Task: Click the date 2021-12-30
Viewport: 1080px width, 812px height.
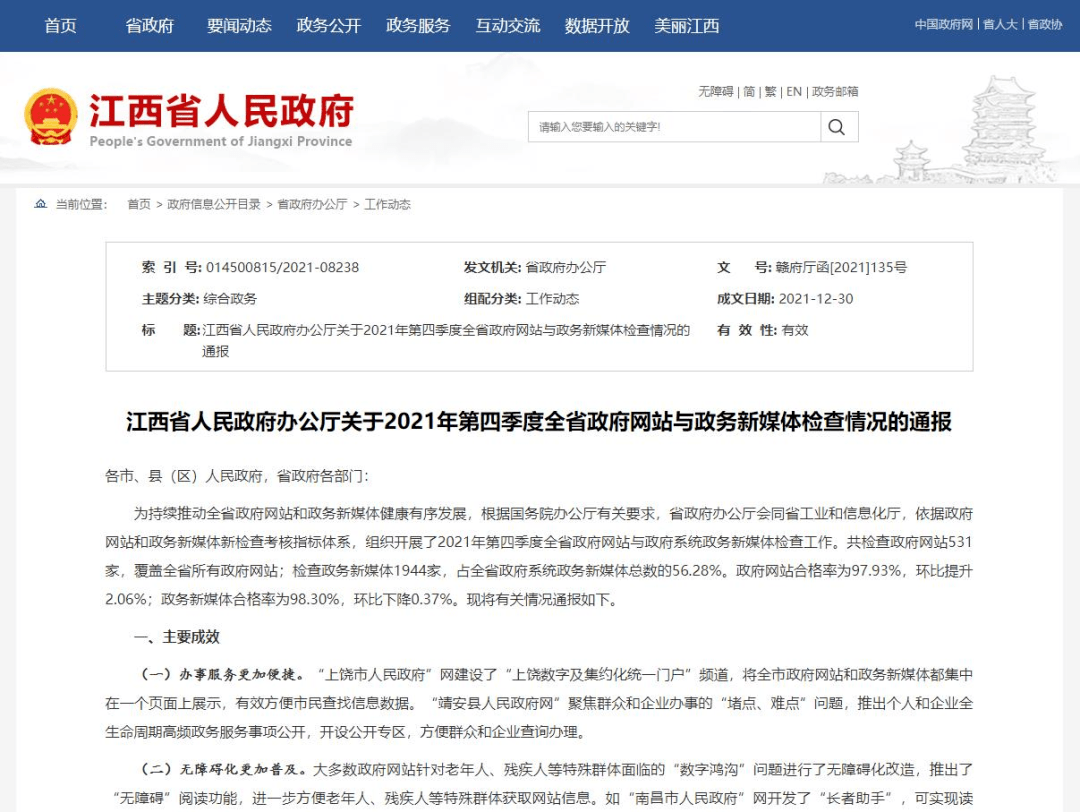Action: pos(816,299)
